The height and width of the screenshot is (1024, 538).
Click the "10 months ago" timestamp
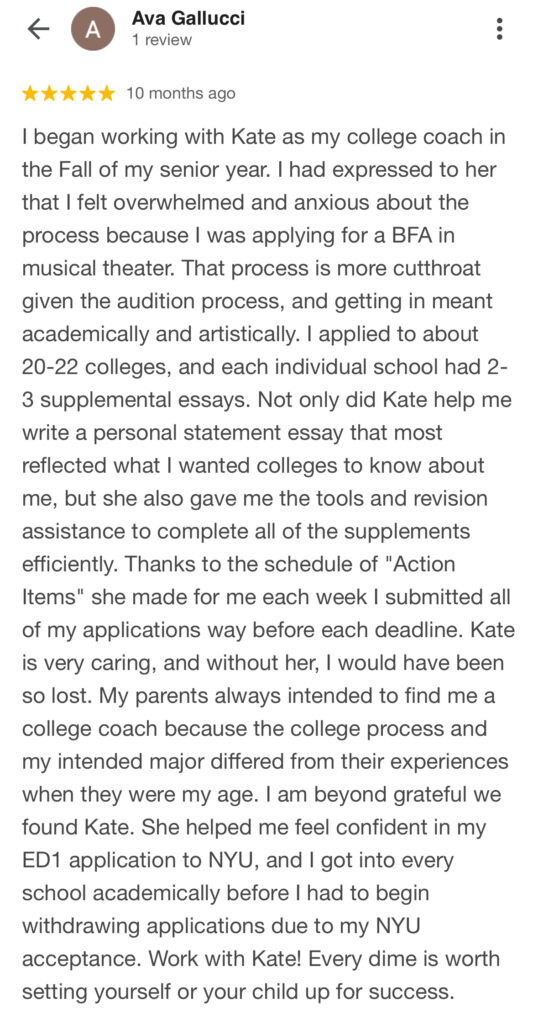[x=180, y=93]
